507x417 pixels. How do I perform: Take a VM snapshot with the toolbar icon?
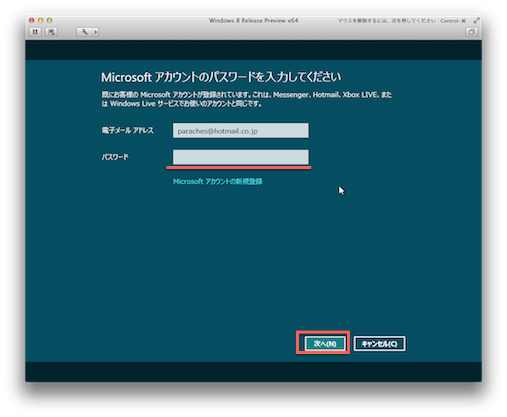[x=51, y=32]
